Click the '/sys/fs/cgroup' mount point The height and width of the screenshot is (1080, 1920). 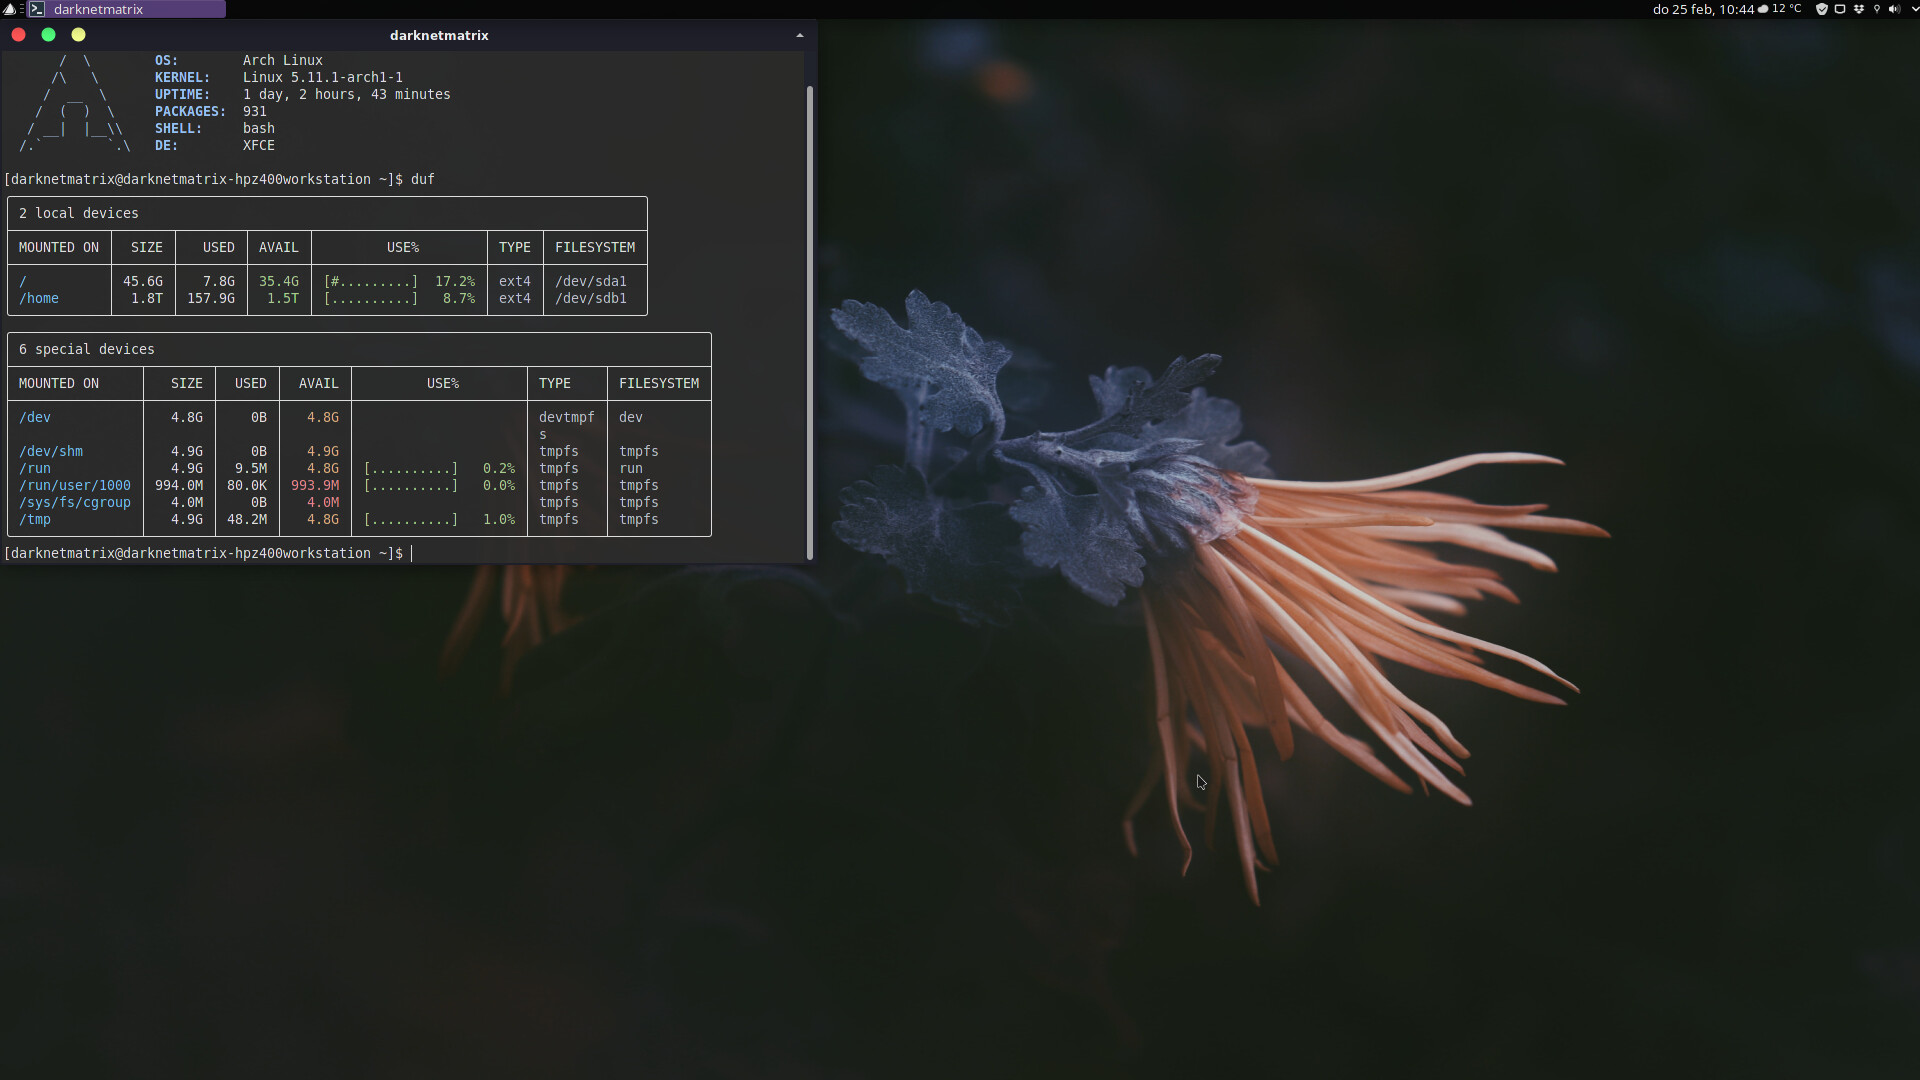point(74,502)
